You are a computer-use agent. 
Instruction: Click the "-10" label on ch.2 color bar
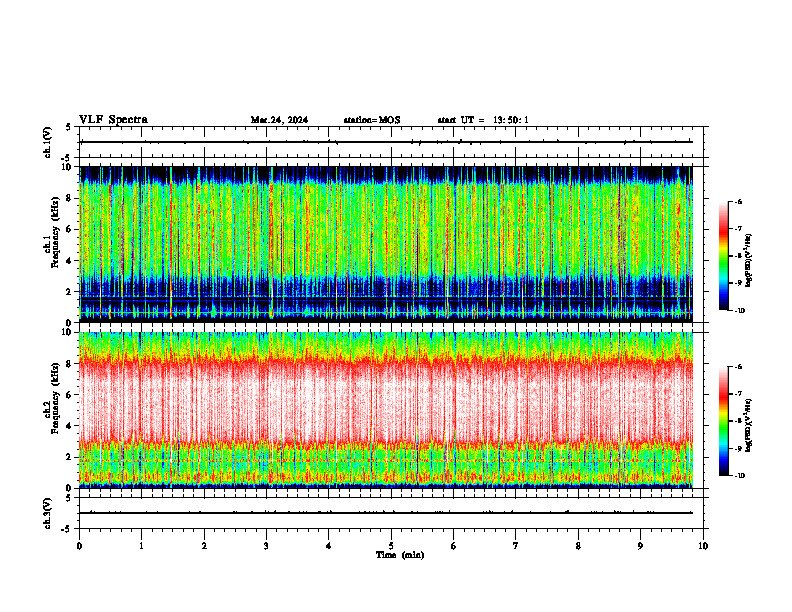pos(739,475)
